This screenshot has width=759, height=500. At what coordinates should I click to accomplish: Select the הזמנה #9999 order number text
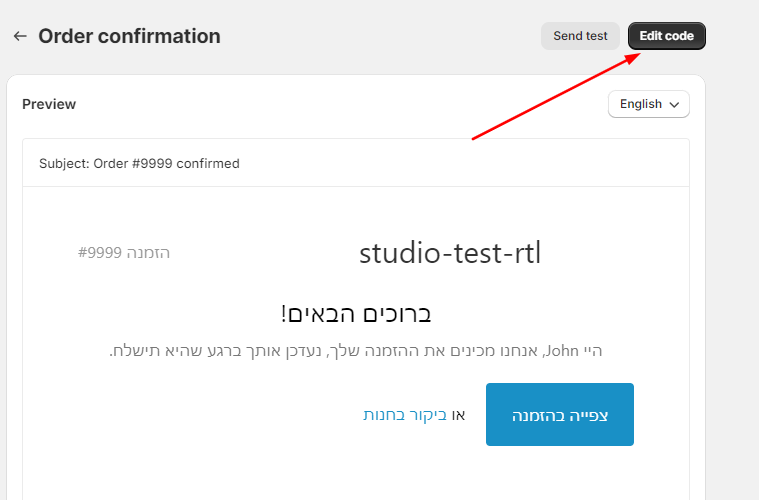[124, 253]
